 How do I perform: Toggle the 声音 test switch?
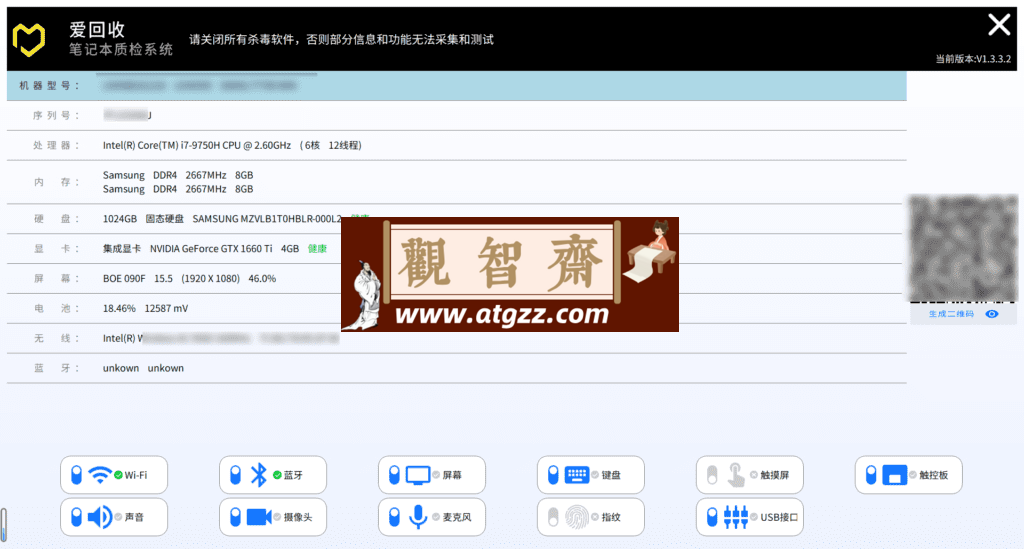[76, 517]
